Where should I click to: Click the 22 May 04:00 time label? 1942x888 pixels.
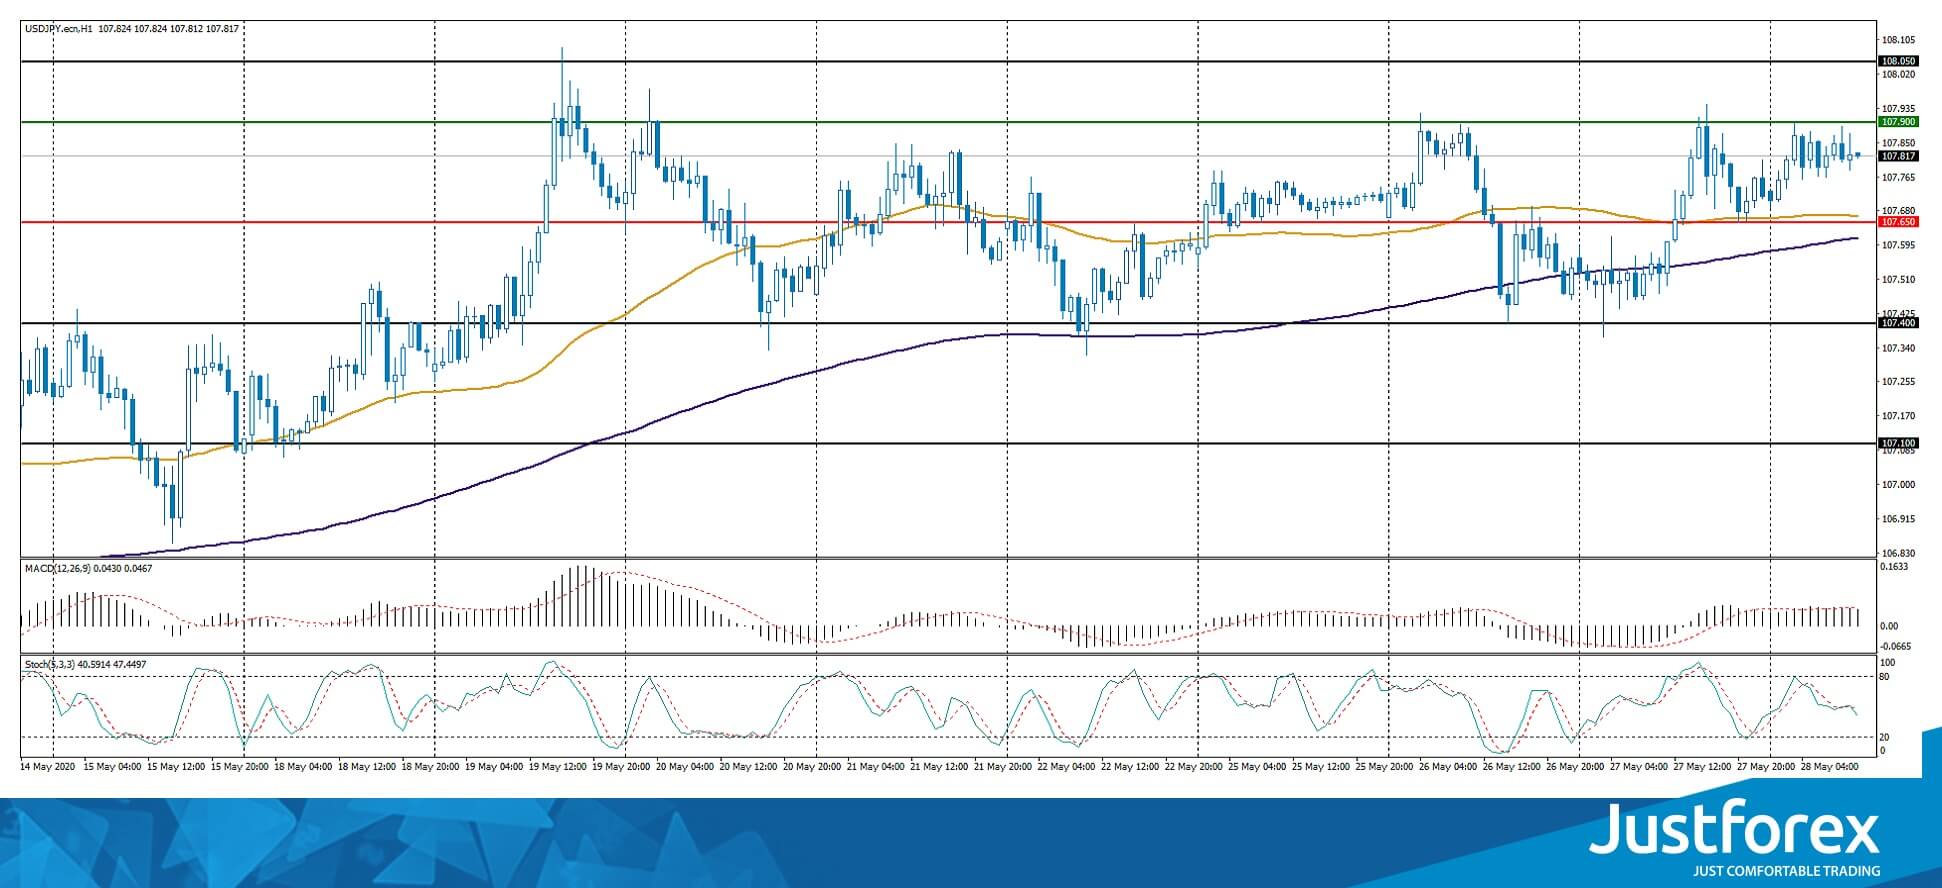pyautogui.click(x=1067, y=766)
